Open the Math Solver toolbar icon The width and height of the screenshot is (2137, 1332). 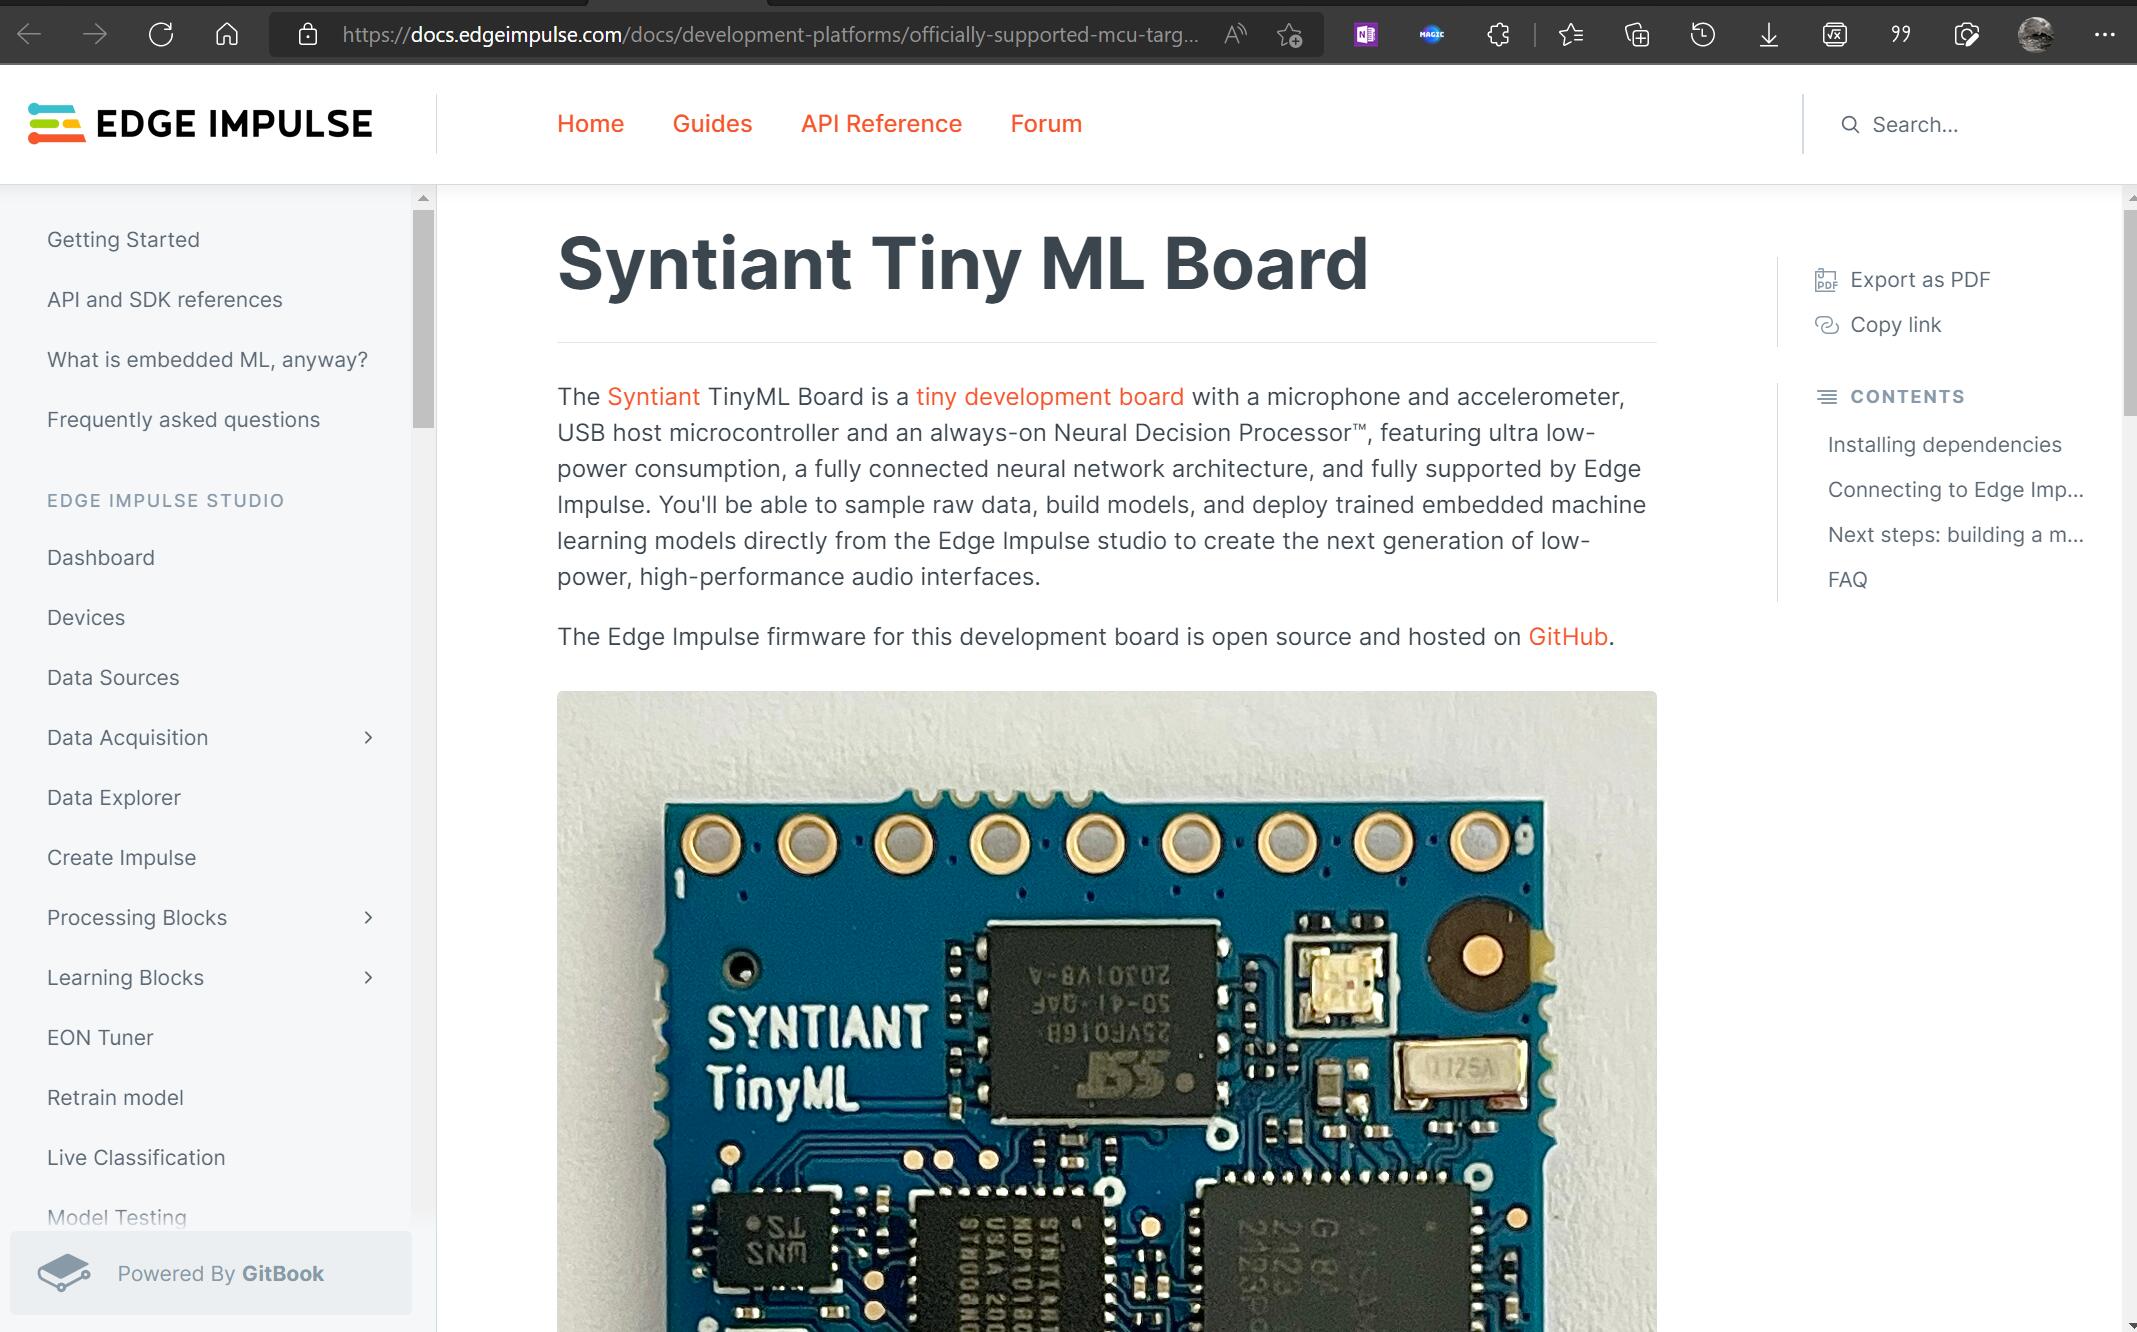point(1835,35)
